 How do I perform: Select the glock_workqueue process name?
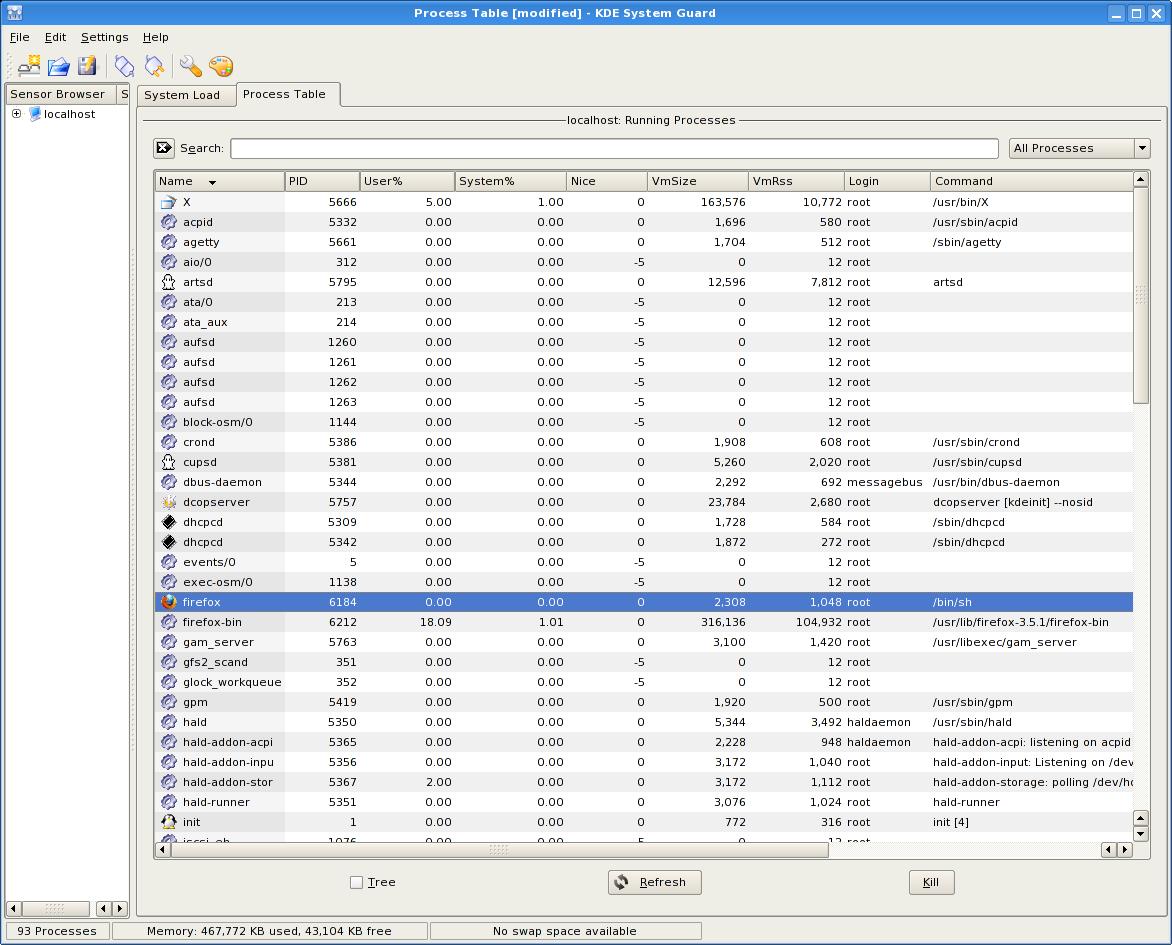[232, 682]
